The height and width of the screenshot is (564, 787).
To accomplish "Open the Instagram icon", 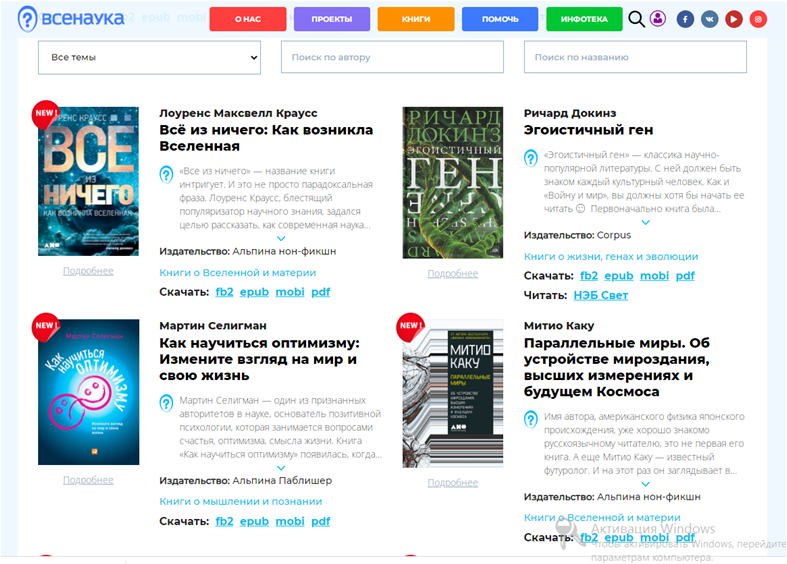I will tap(758, 19).
